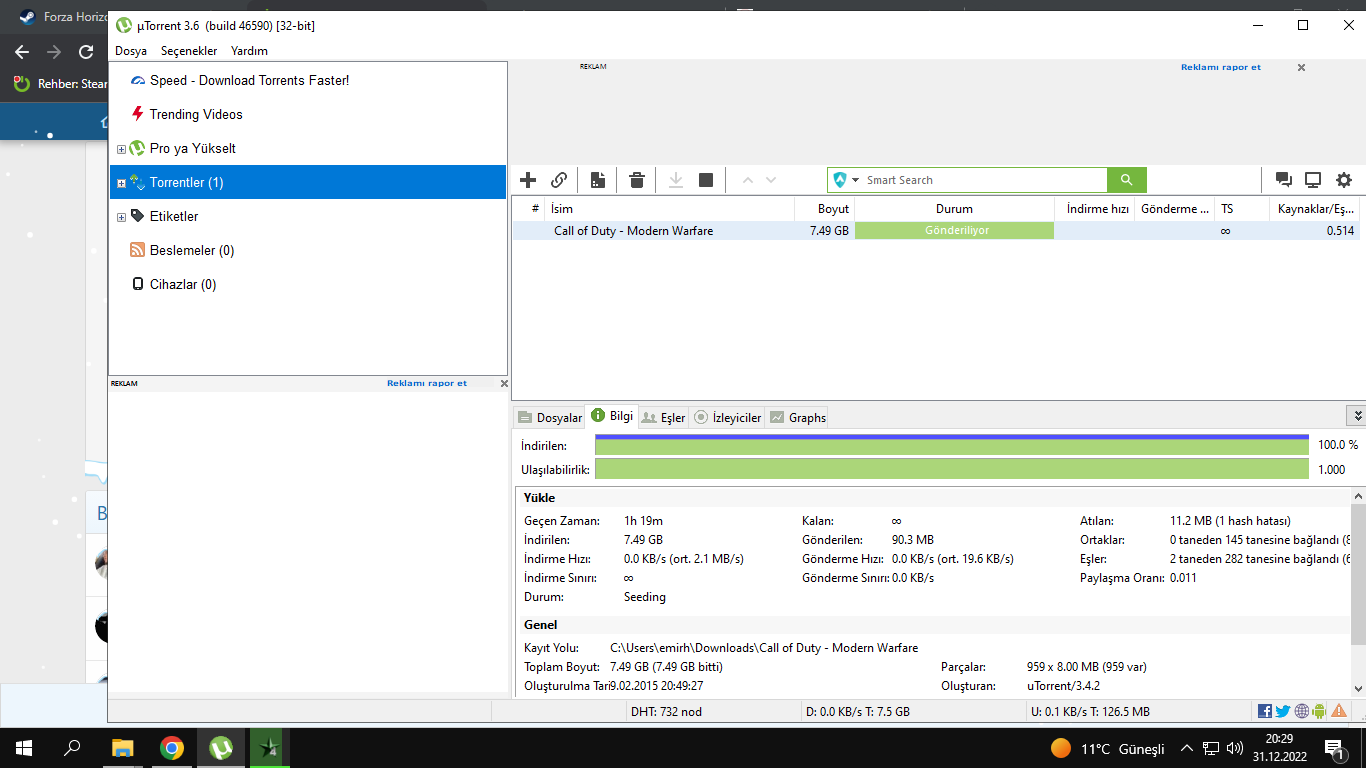
Task: Click the Speed gauge icon in sidebar
Action: click(x=138, y=80)
